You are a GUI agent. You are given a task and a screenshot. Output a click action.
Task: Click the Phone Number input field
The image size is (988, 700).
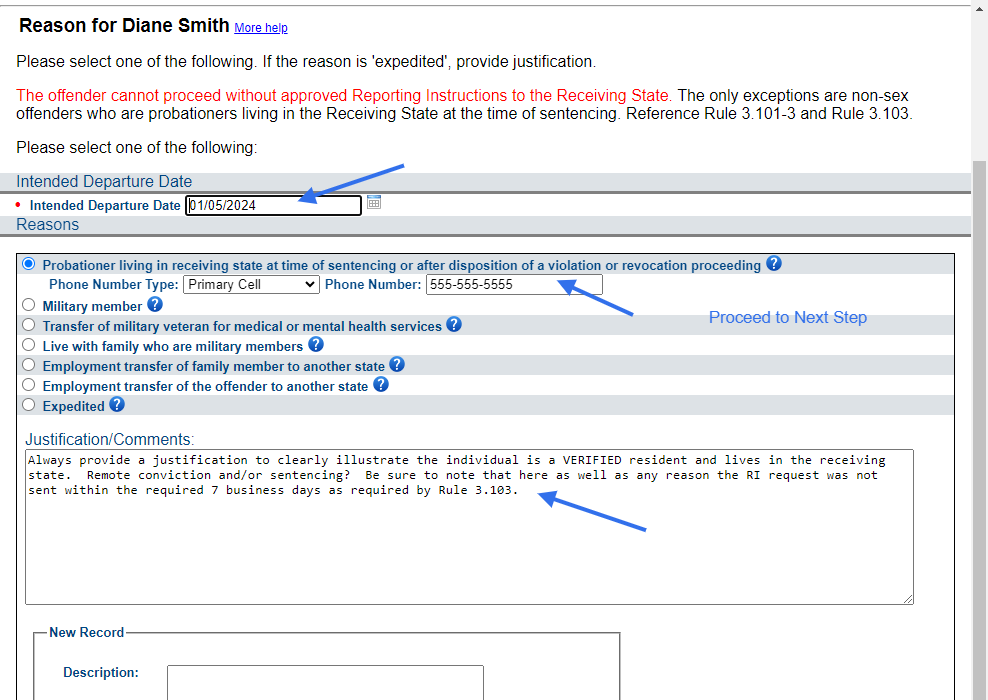(x=514, y=285)
